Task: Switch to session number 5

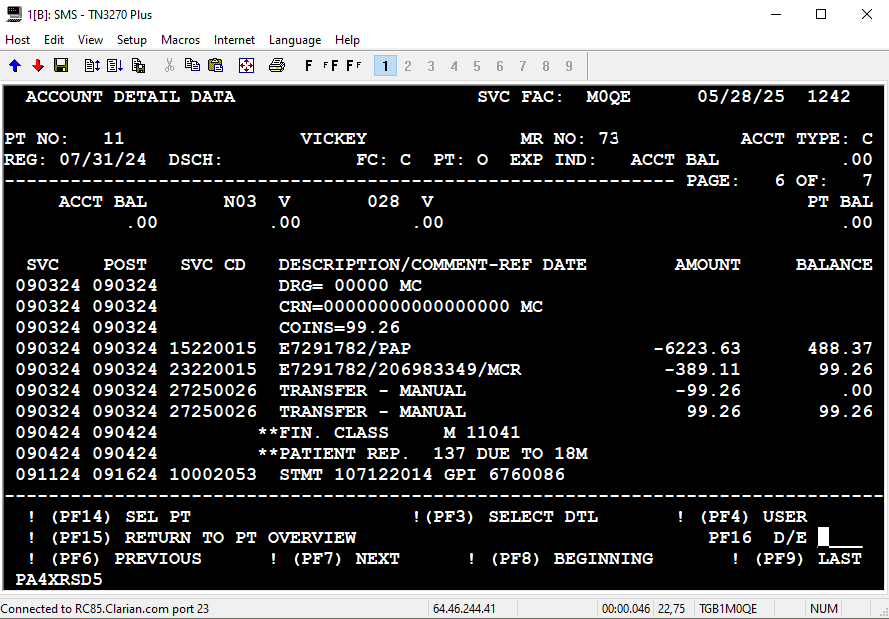Action: coord(477,66)
